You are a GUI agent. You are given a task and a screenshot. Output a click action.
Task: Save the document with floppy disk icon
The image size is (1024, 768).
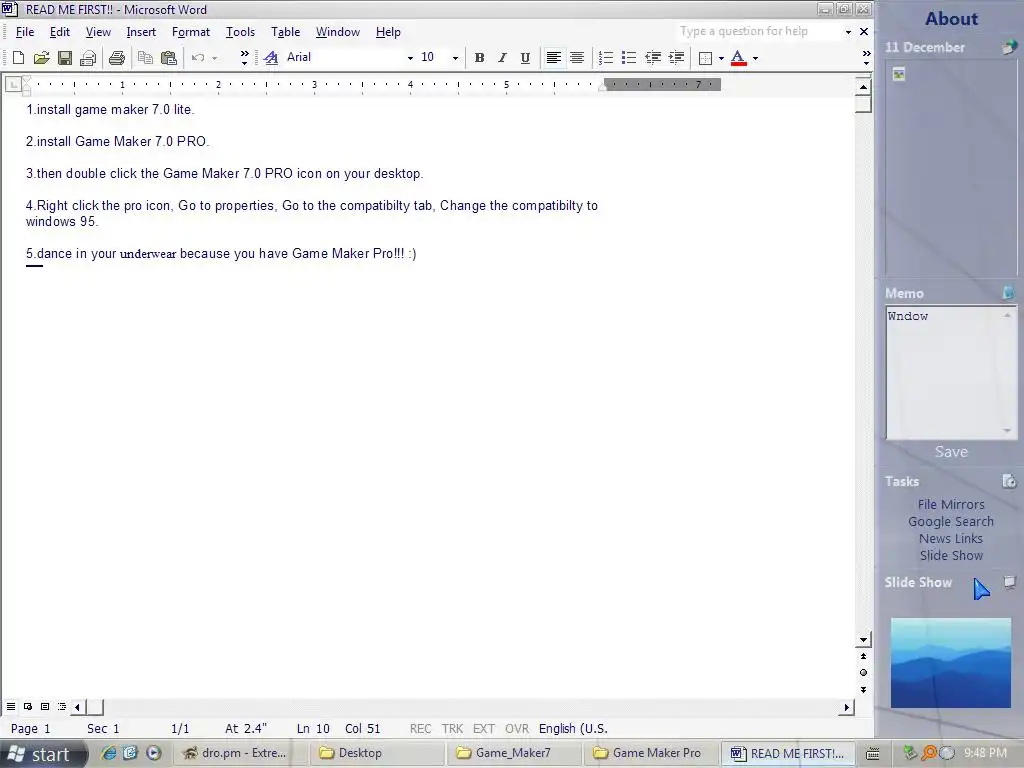[x=65, y=58]
